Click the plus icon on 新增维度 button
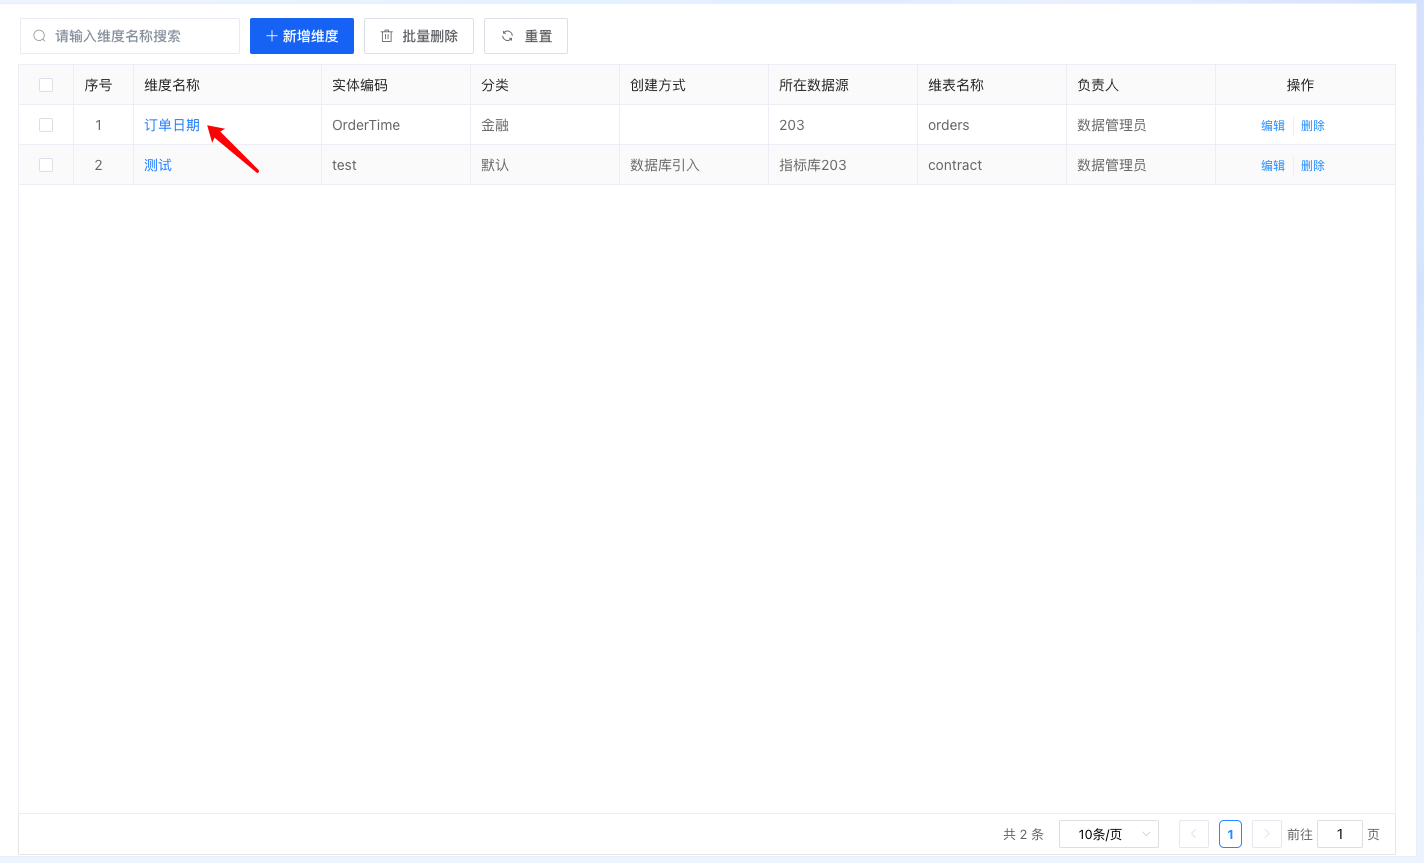 [x=271, y=36]
